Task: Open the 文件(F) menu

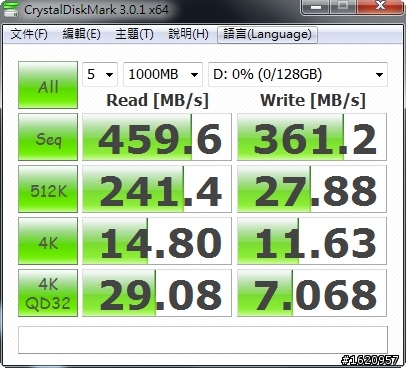Action: click(29, 34)
